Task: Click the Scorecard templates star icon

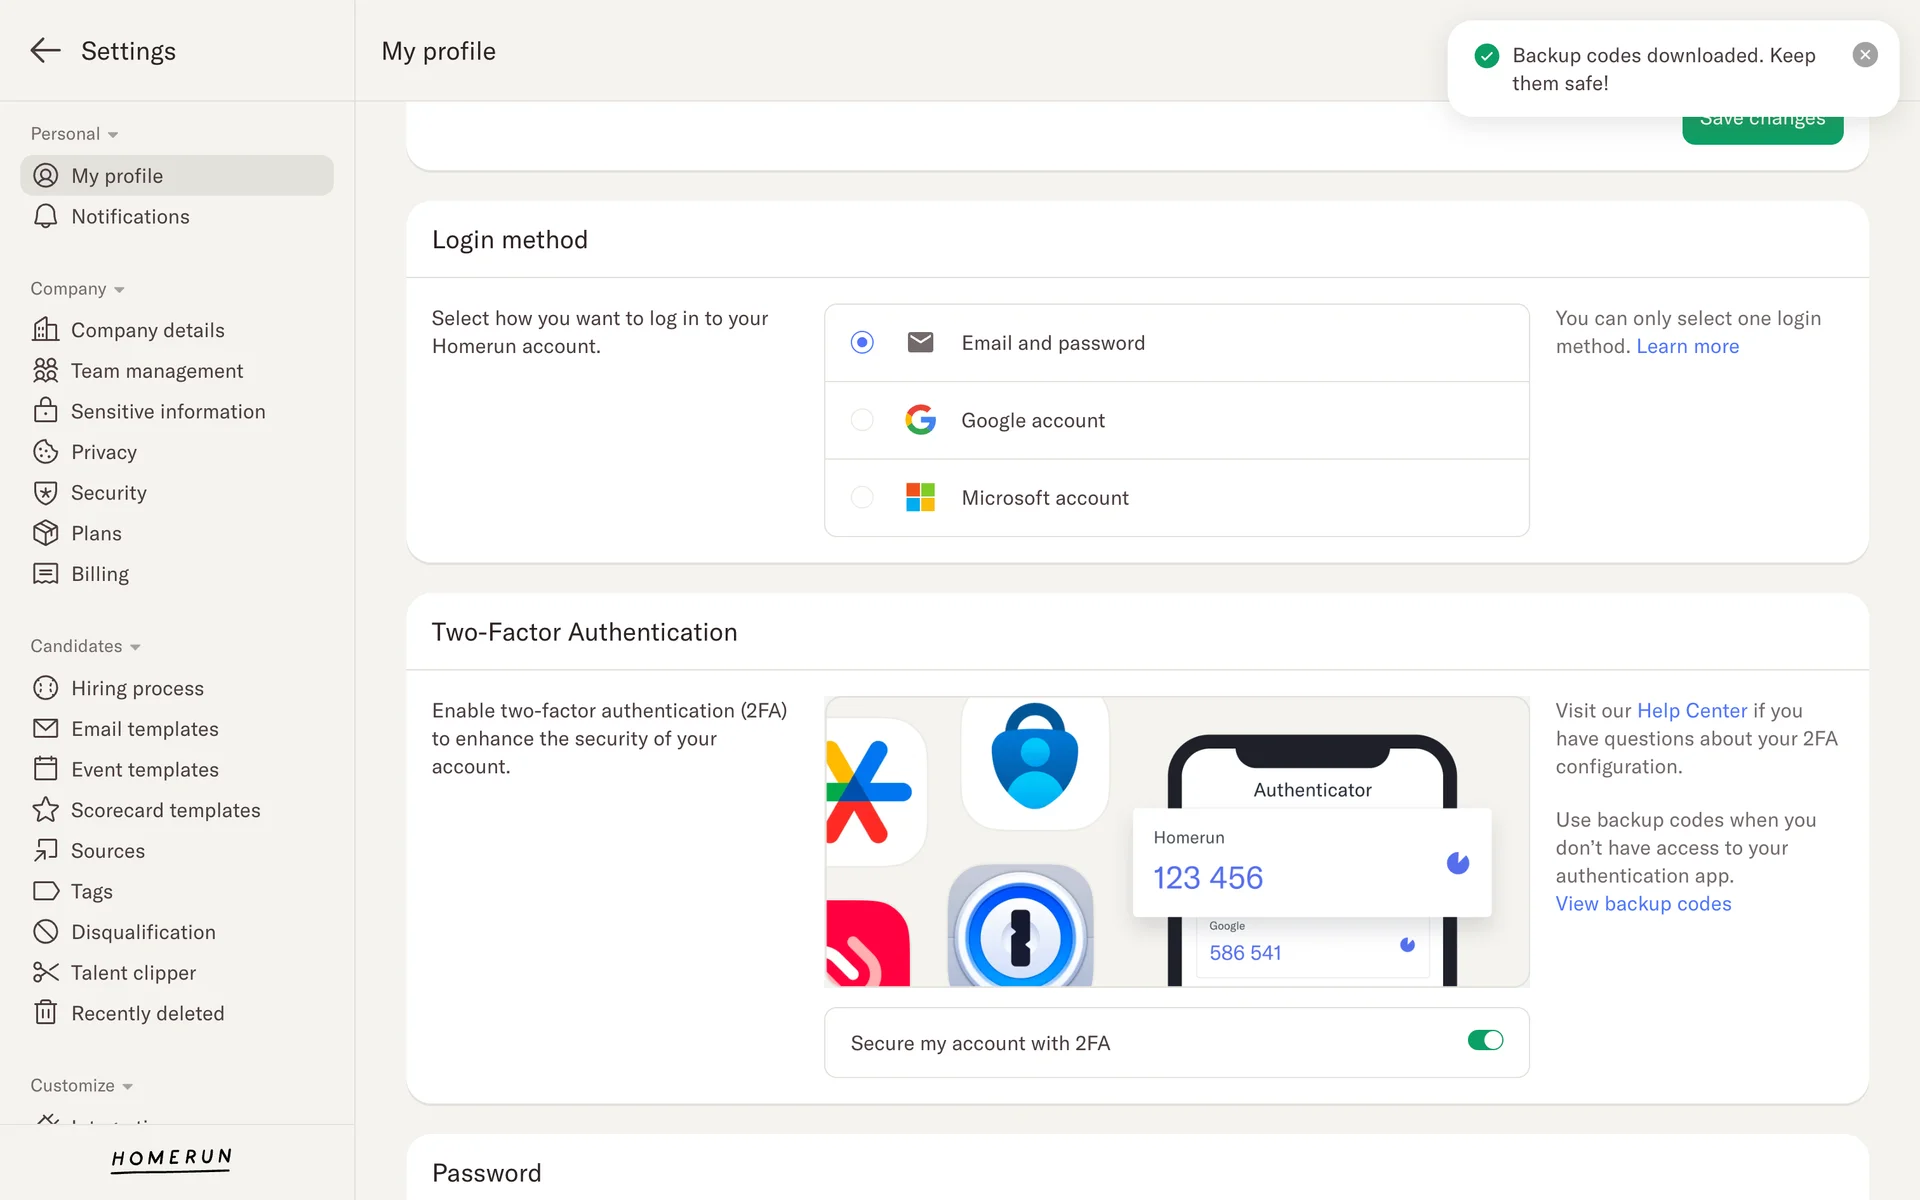Action: pos(45,810)
